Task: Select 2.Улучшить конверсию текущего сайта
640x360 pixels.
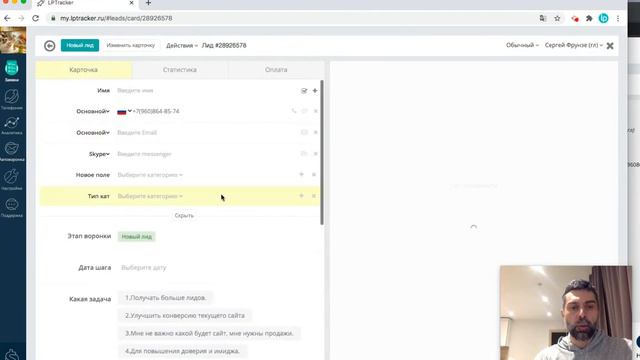Action: 184,316
